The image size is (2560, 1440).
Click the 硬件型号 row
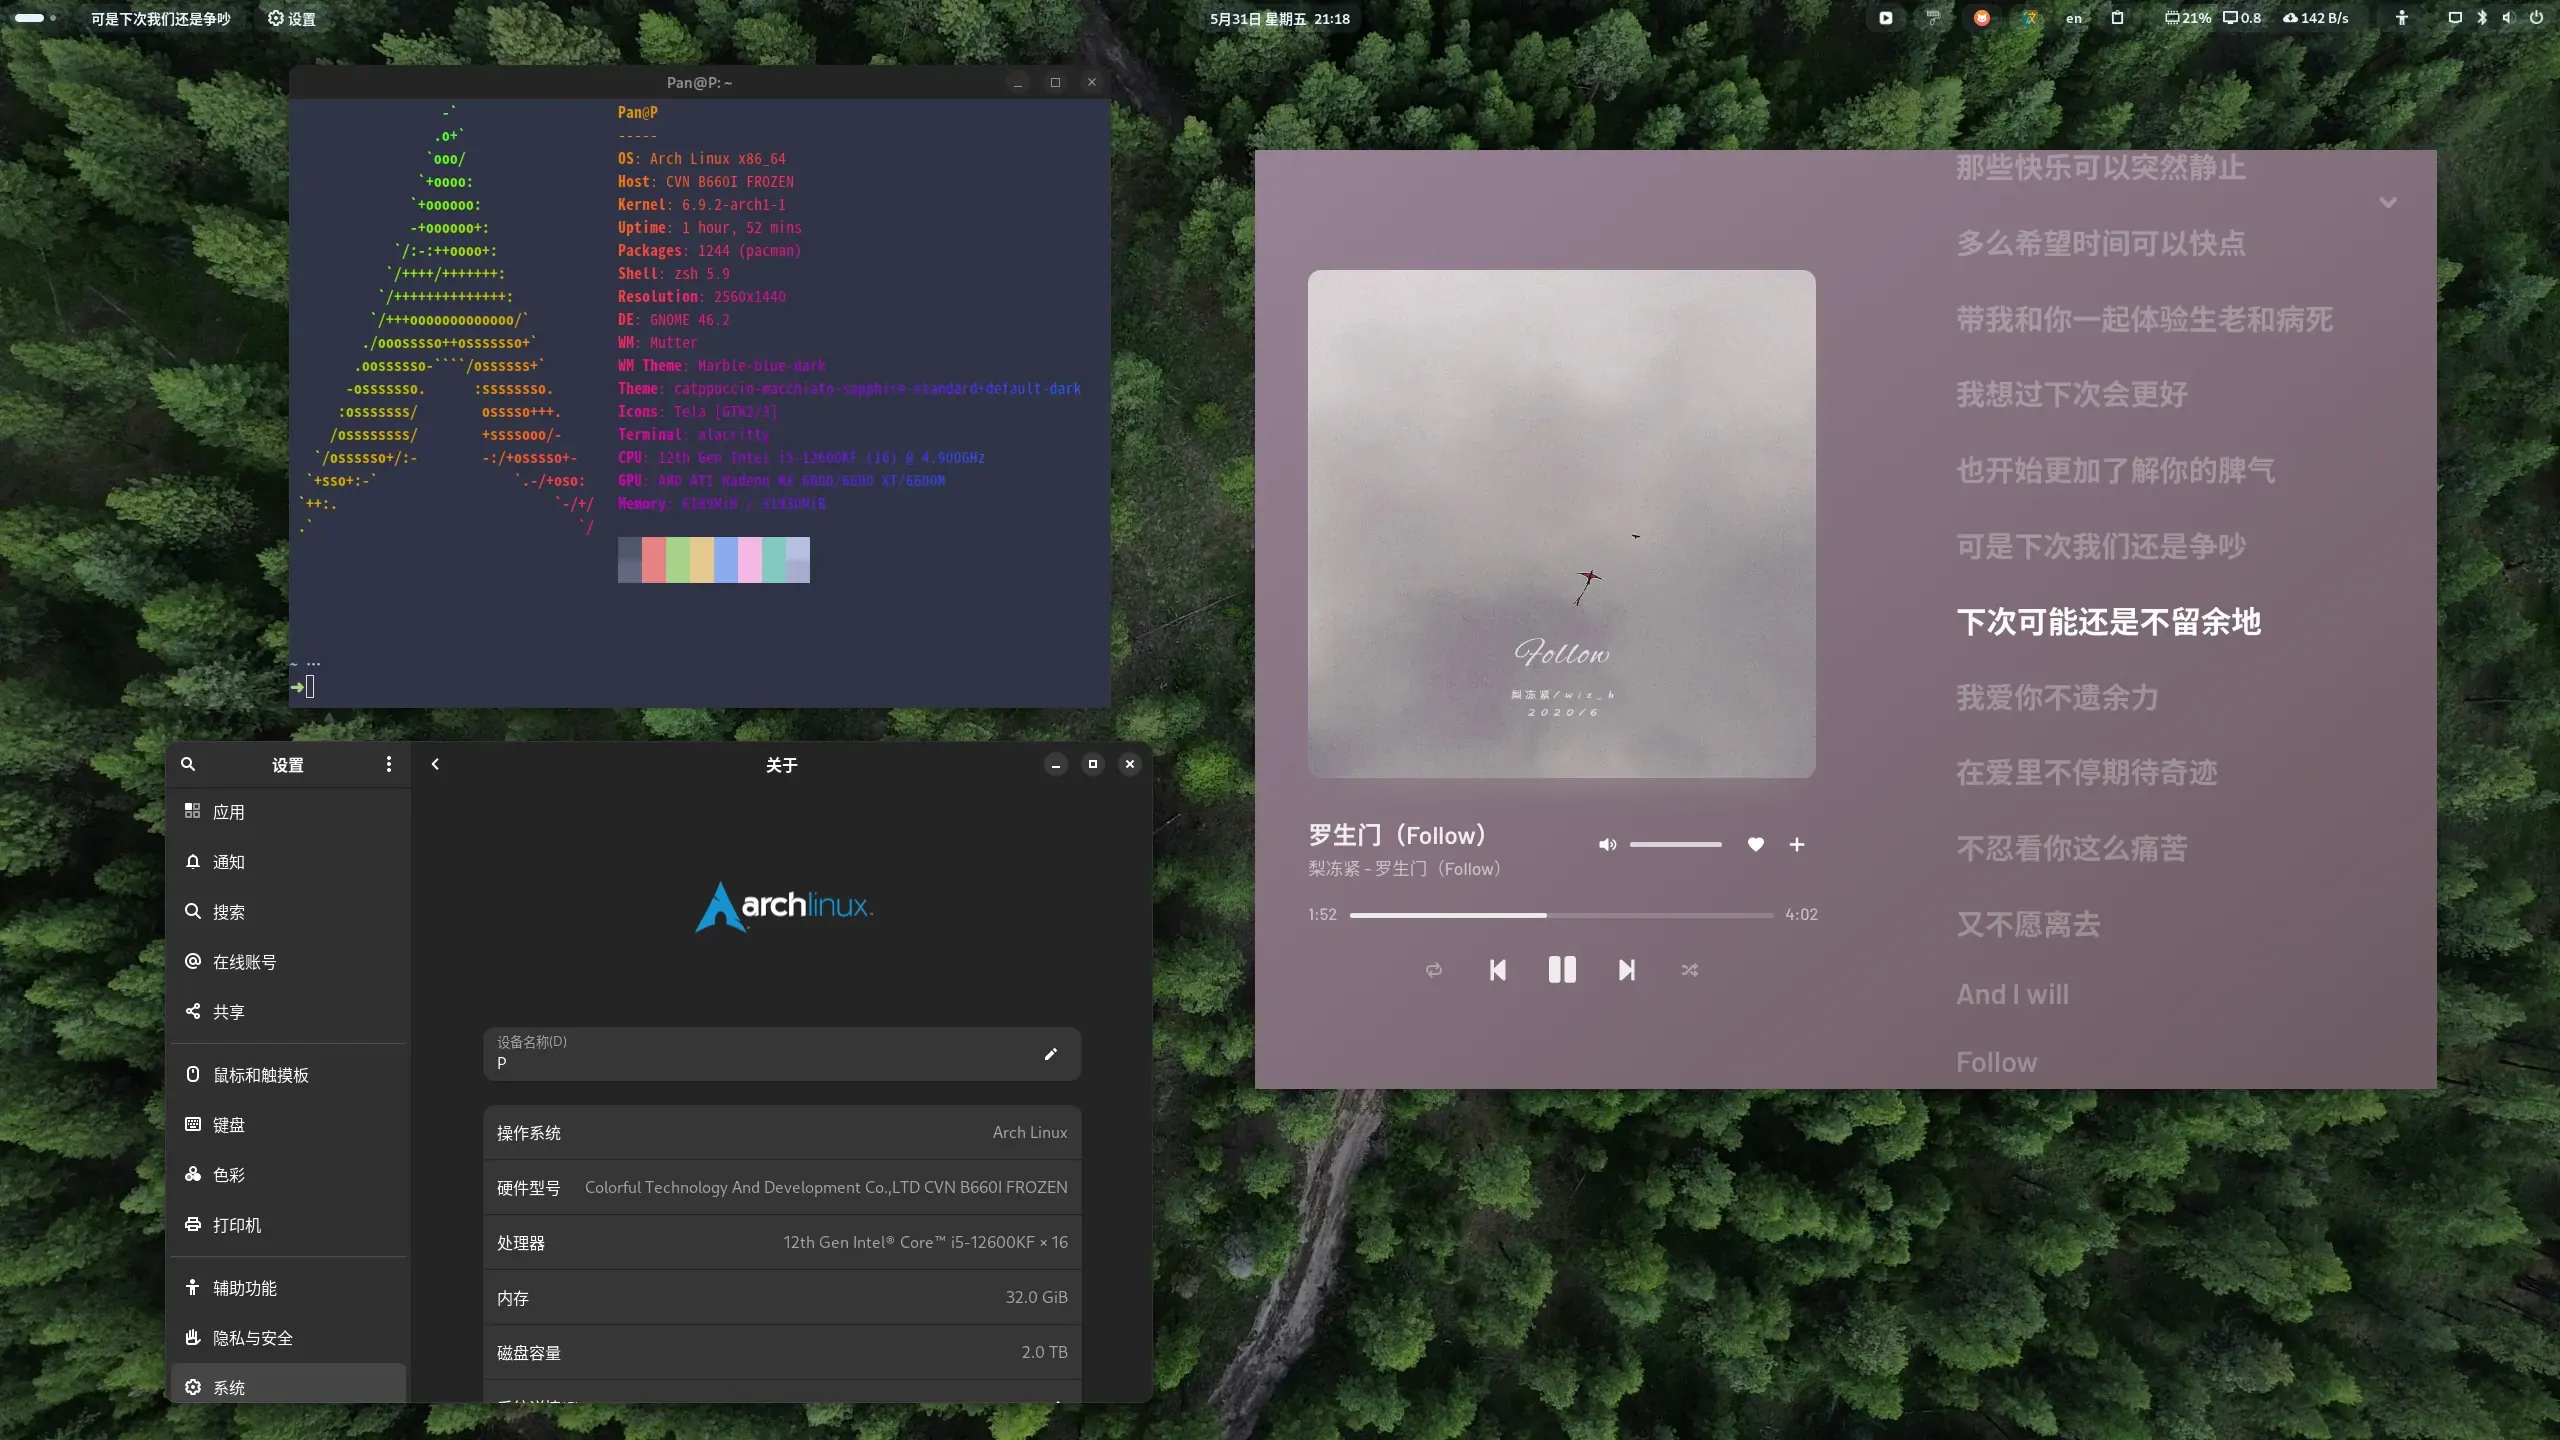click(x=782, y=1187)
